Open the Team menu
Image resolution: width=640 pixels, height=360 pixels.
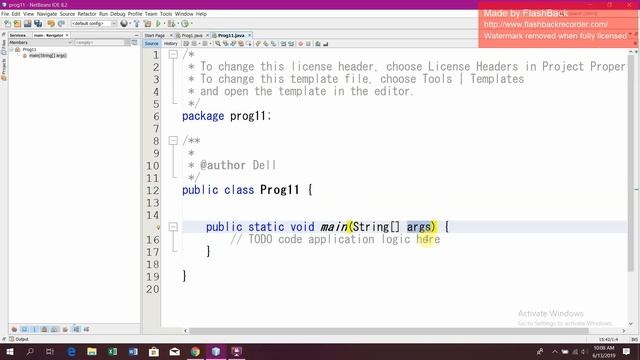point(151,14)
